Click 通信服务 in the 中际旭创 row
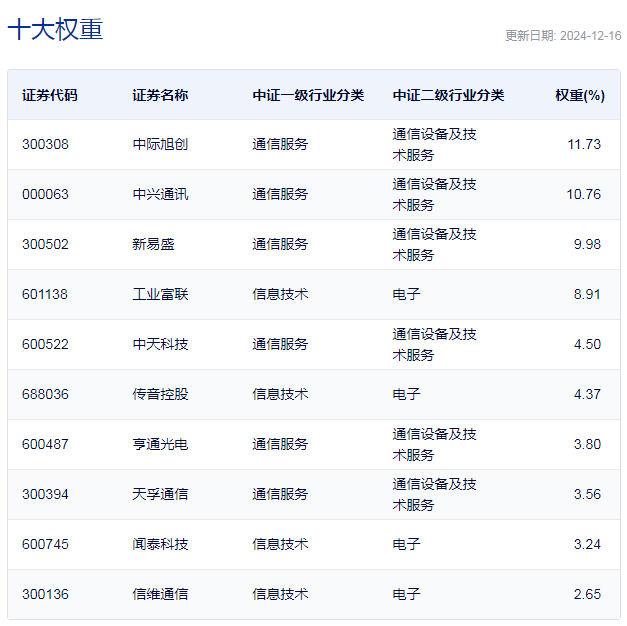 (x=280, y=144)
